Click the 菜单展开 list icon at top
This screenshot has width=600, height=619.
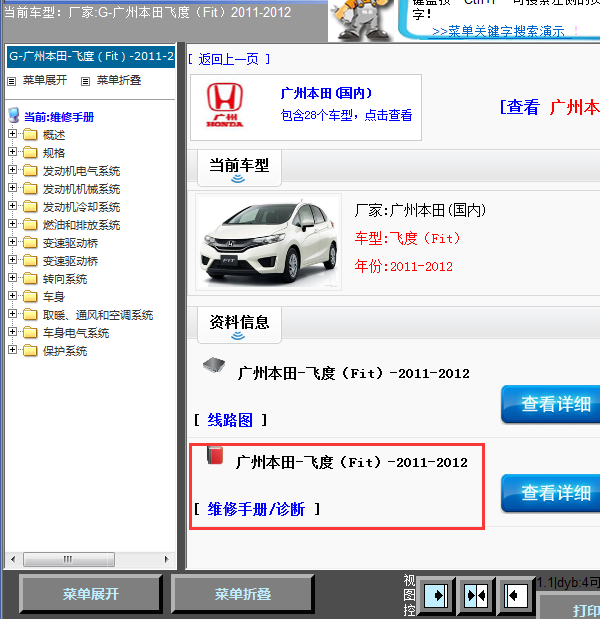click(11, 81)
